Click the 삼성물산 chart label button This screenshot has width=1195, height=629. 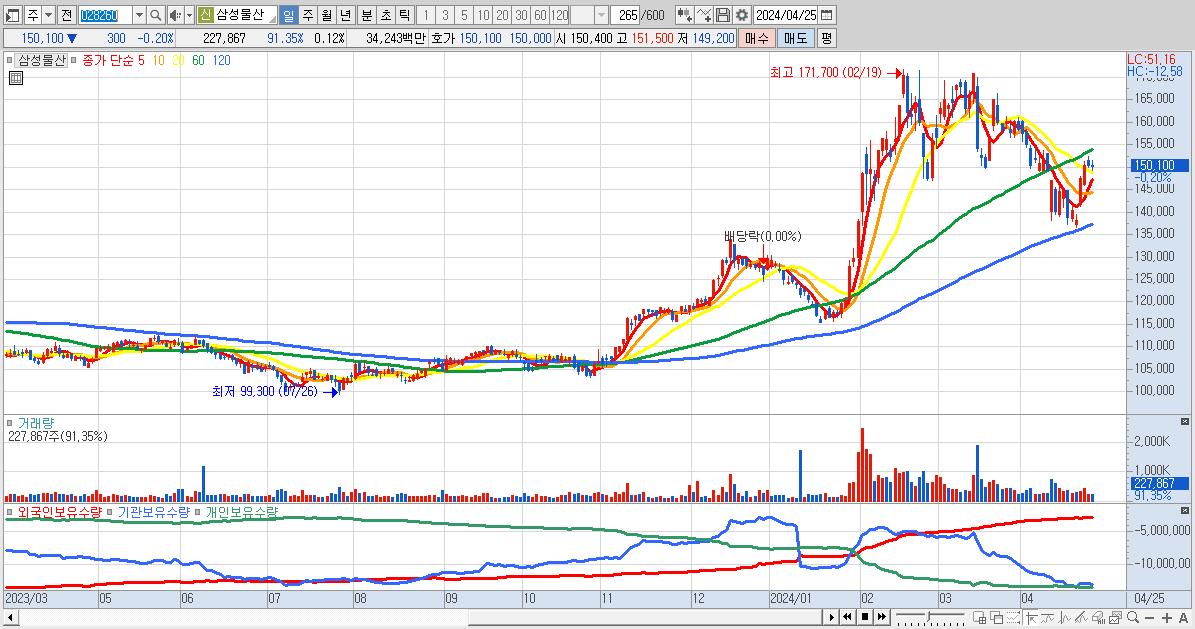click(41, 60)
